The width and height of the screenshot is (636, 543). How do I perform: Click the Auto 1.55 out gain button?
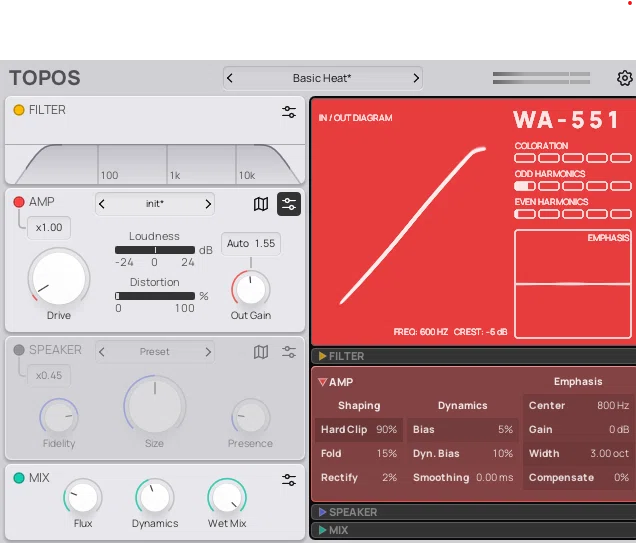pos(251,244)
